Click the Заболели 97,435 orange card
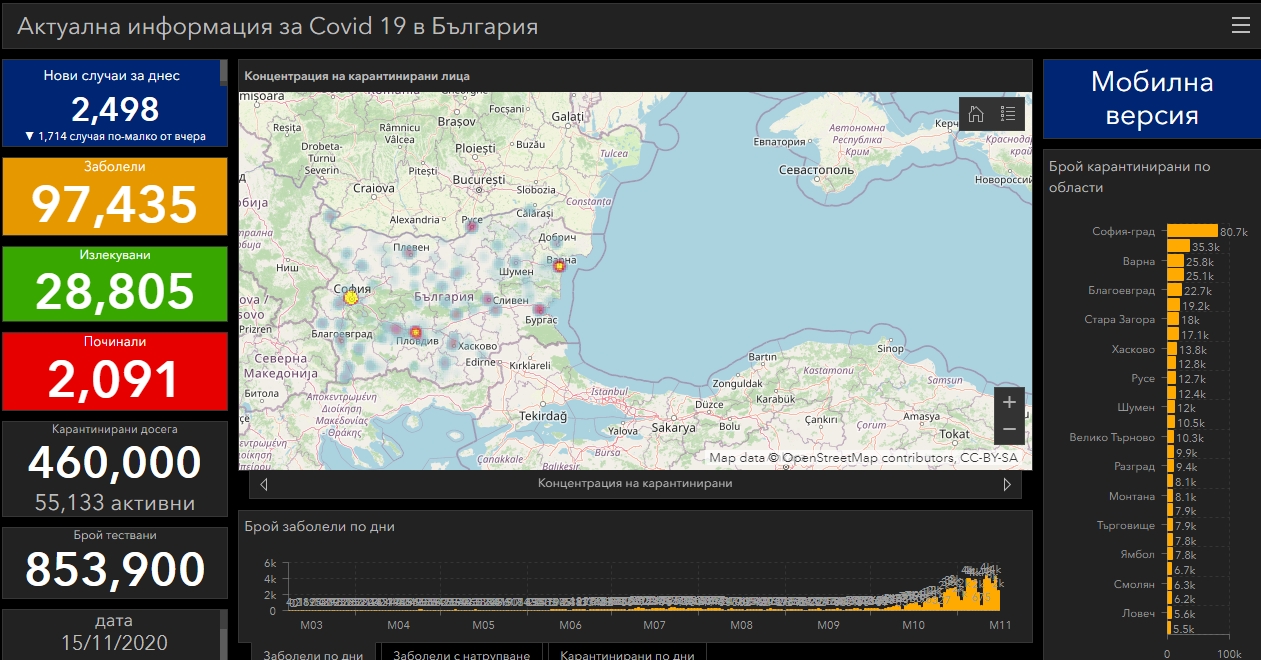This screenshot has height=660, width=1261. pos(114,195)
